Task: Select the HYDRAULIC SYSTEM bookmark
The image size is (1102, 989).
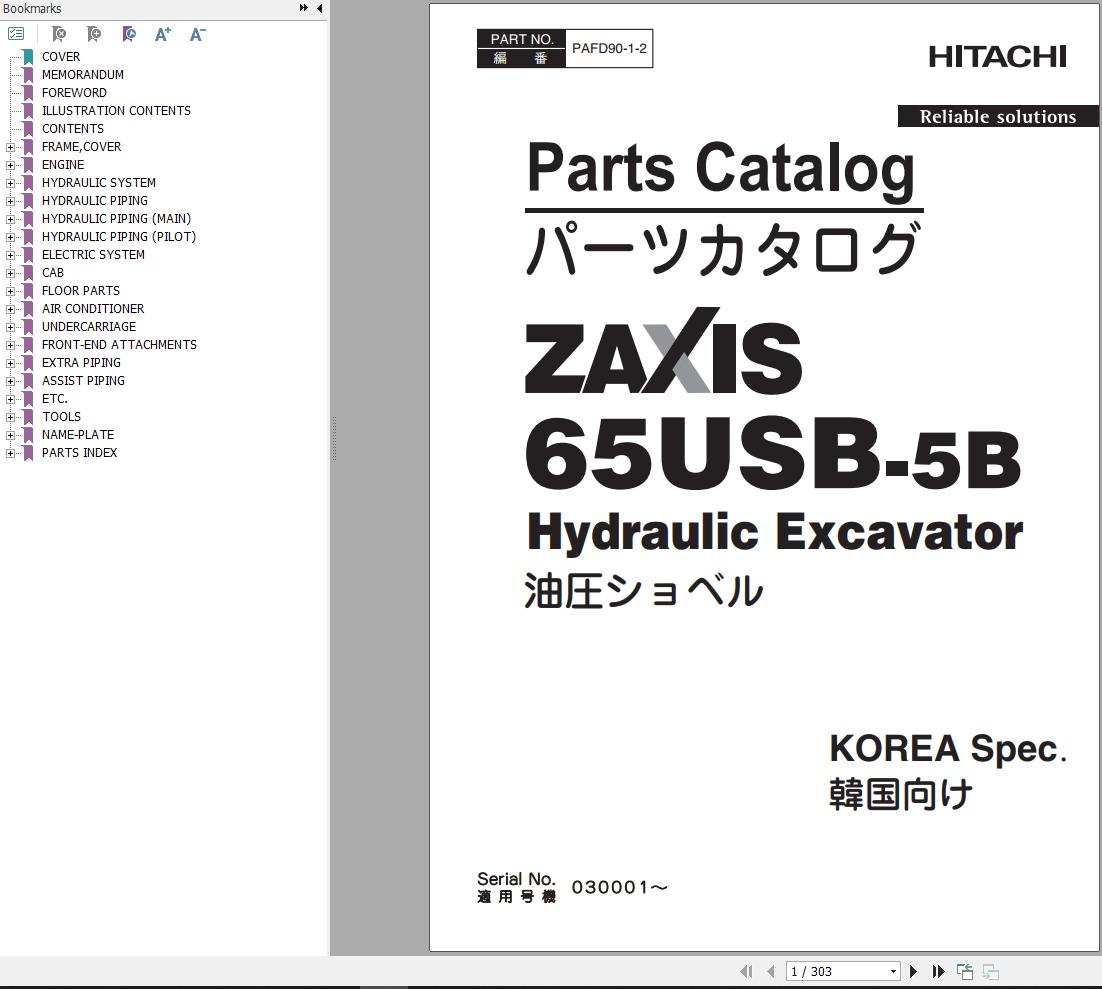Action: coord(98,183)
